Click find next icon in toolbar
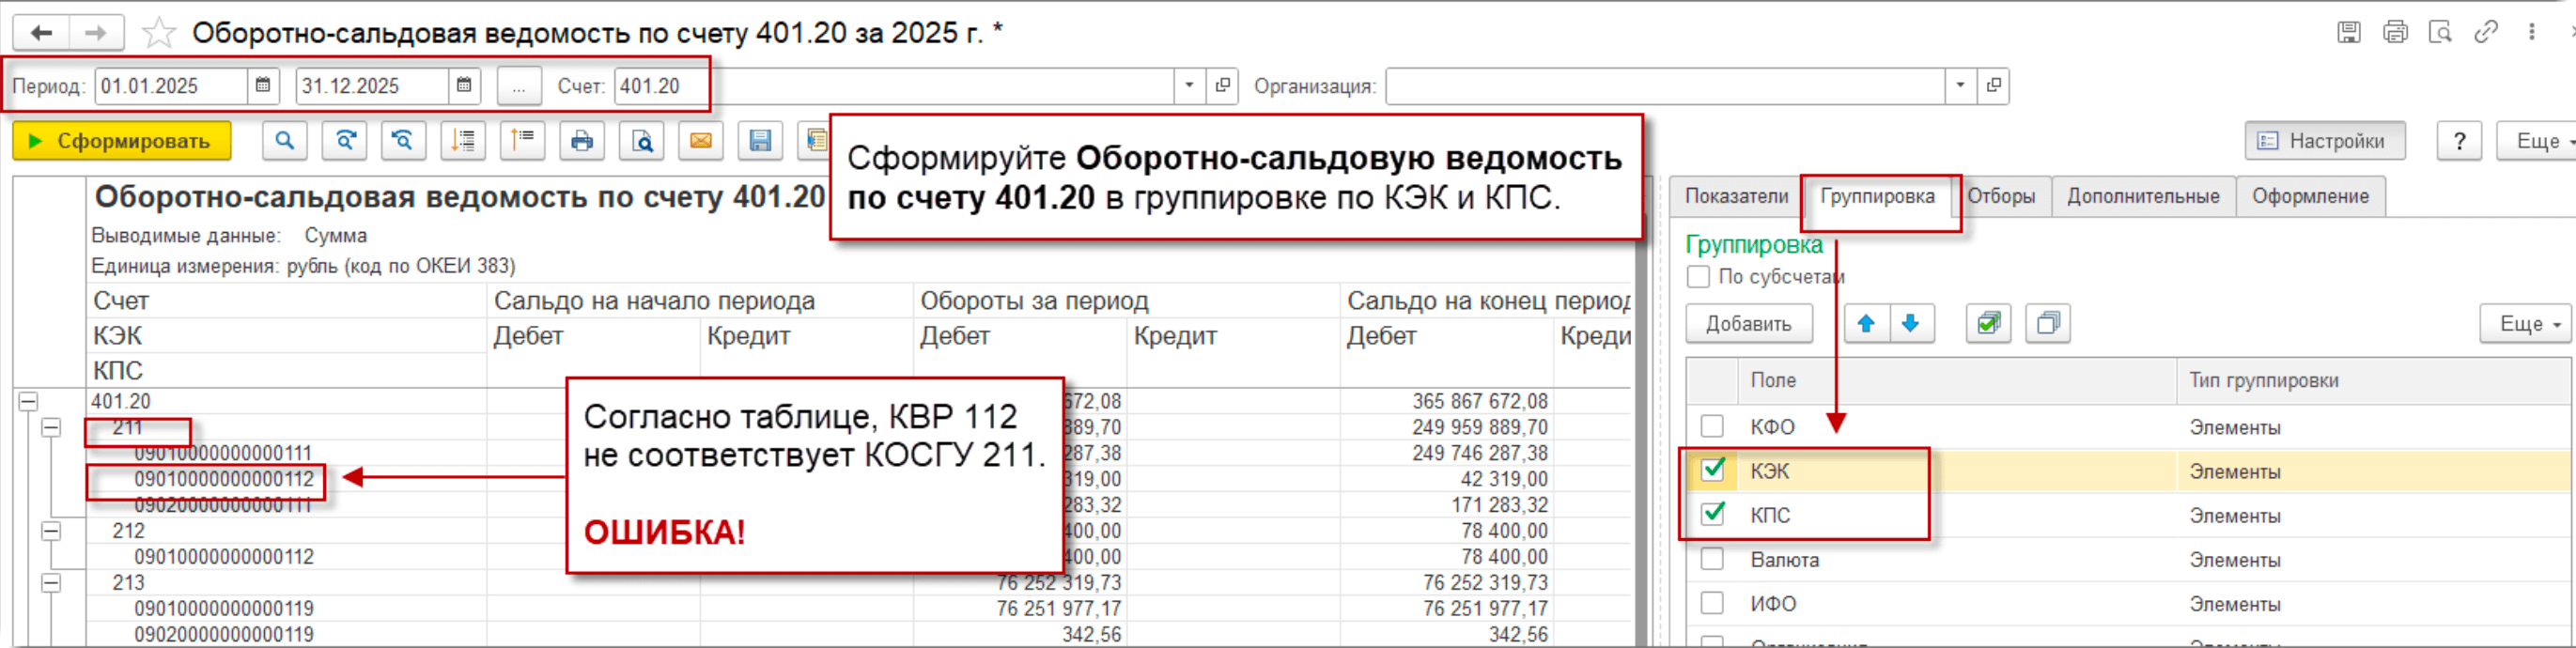This screenshot has height=648, width=2576. point(345,141)
